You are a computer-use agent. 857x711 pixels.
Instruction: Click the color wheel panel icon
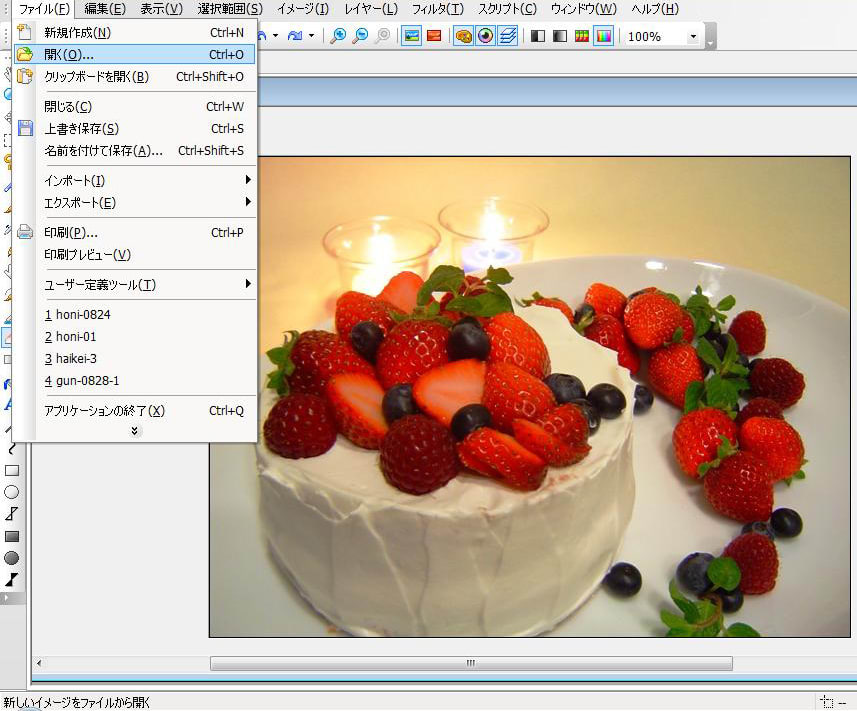(x=486, y=36)
